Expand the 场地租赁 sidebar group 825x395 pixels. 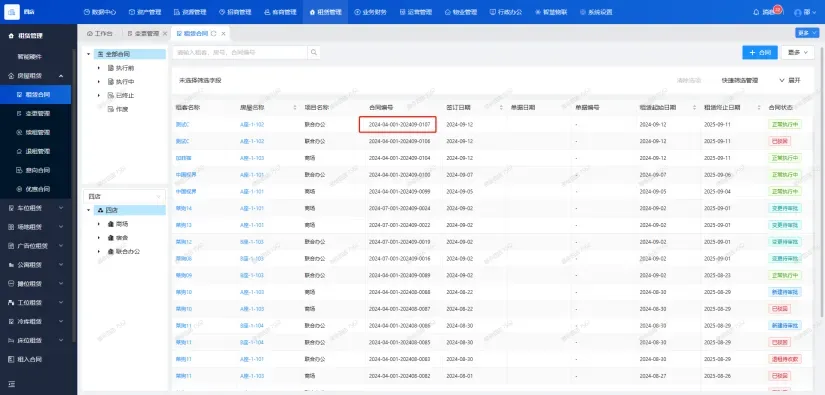(x=35, y=227)
